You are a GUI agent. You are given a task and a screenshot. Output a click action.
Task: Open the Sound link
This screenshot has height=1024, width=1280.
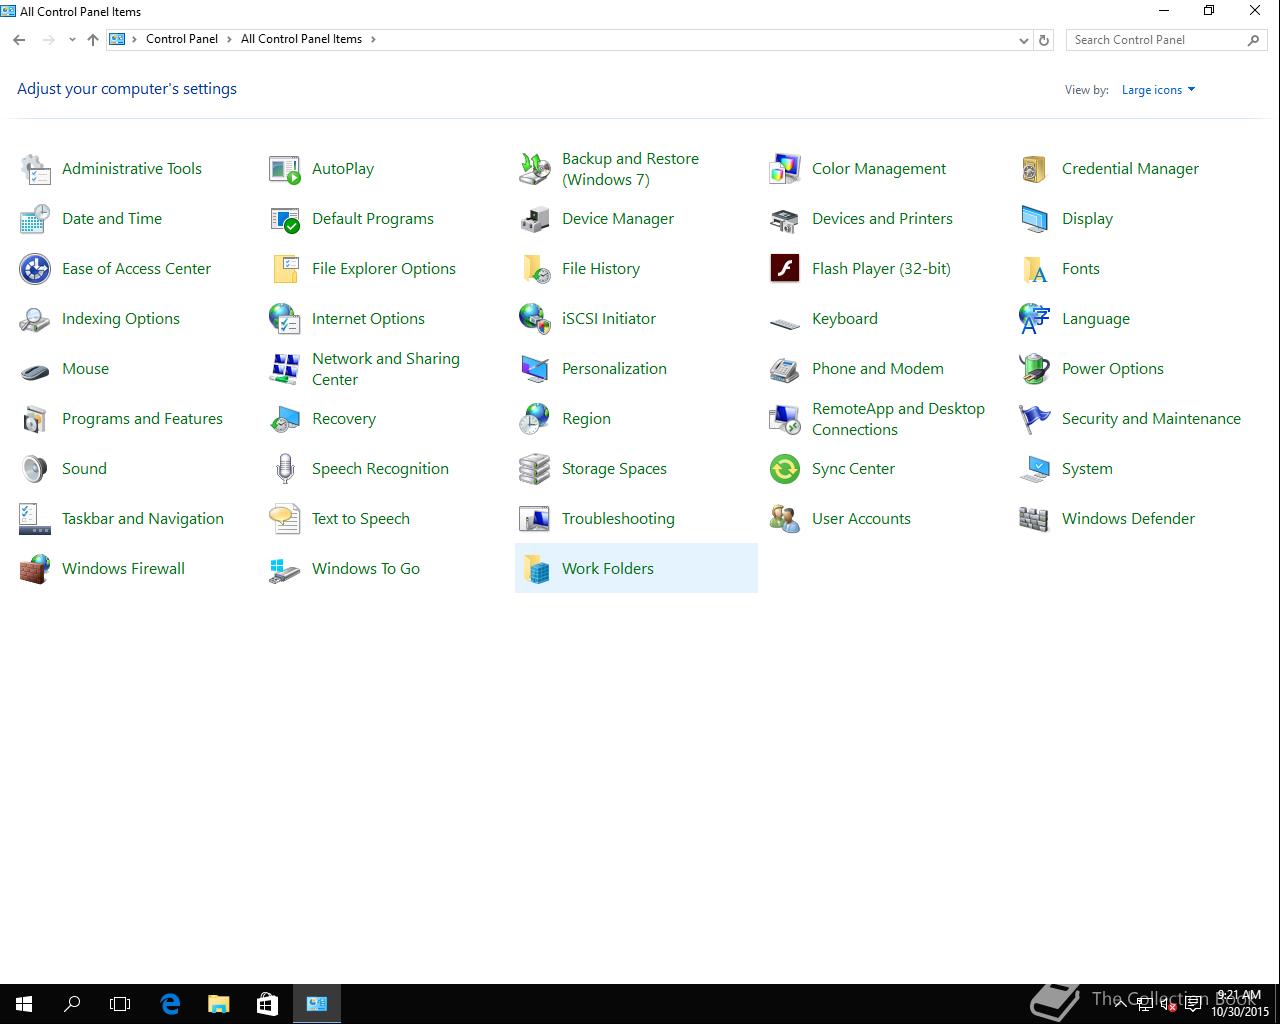point(84,469)
